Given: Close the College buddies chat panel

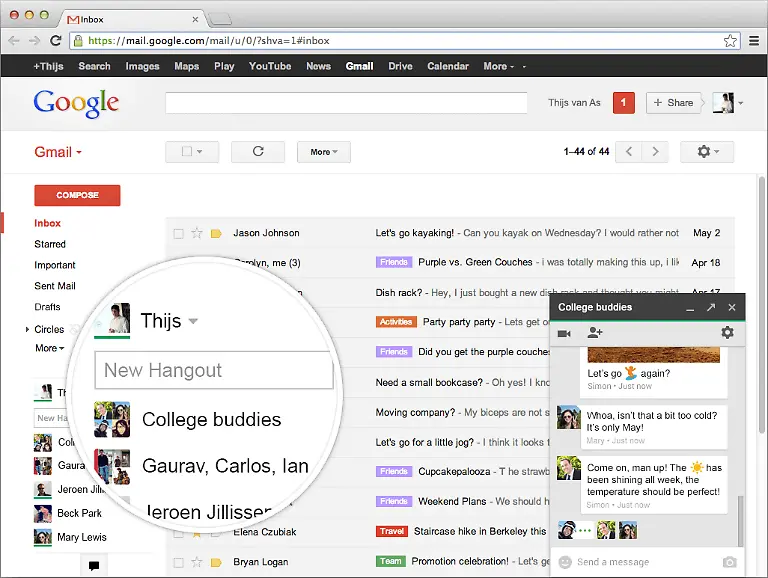Looking at the screenshot, I should [x=732, y=307].
